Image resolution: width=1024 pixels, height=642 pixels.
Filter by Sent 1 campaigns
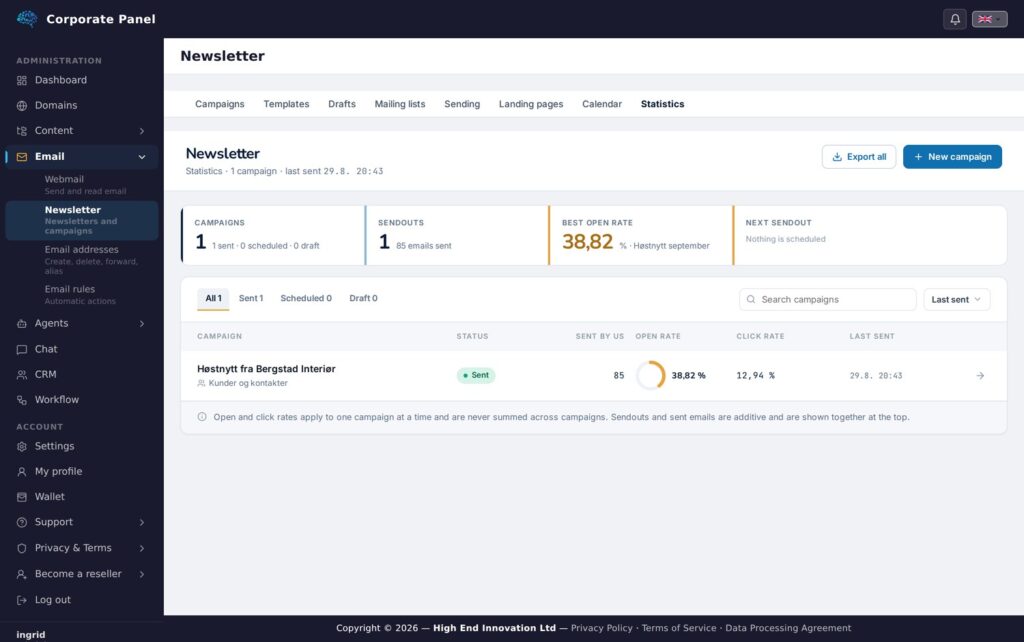pos(251,298)
